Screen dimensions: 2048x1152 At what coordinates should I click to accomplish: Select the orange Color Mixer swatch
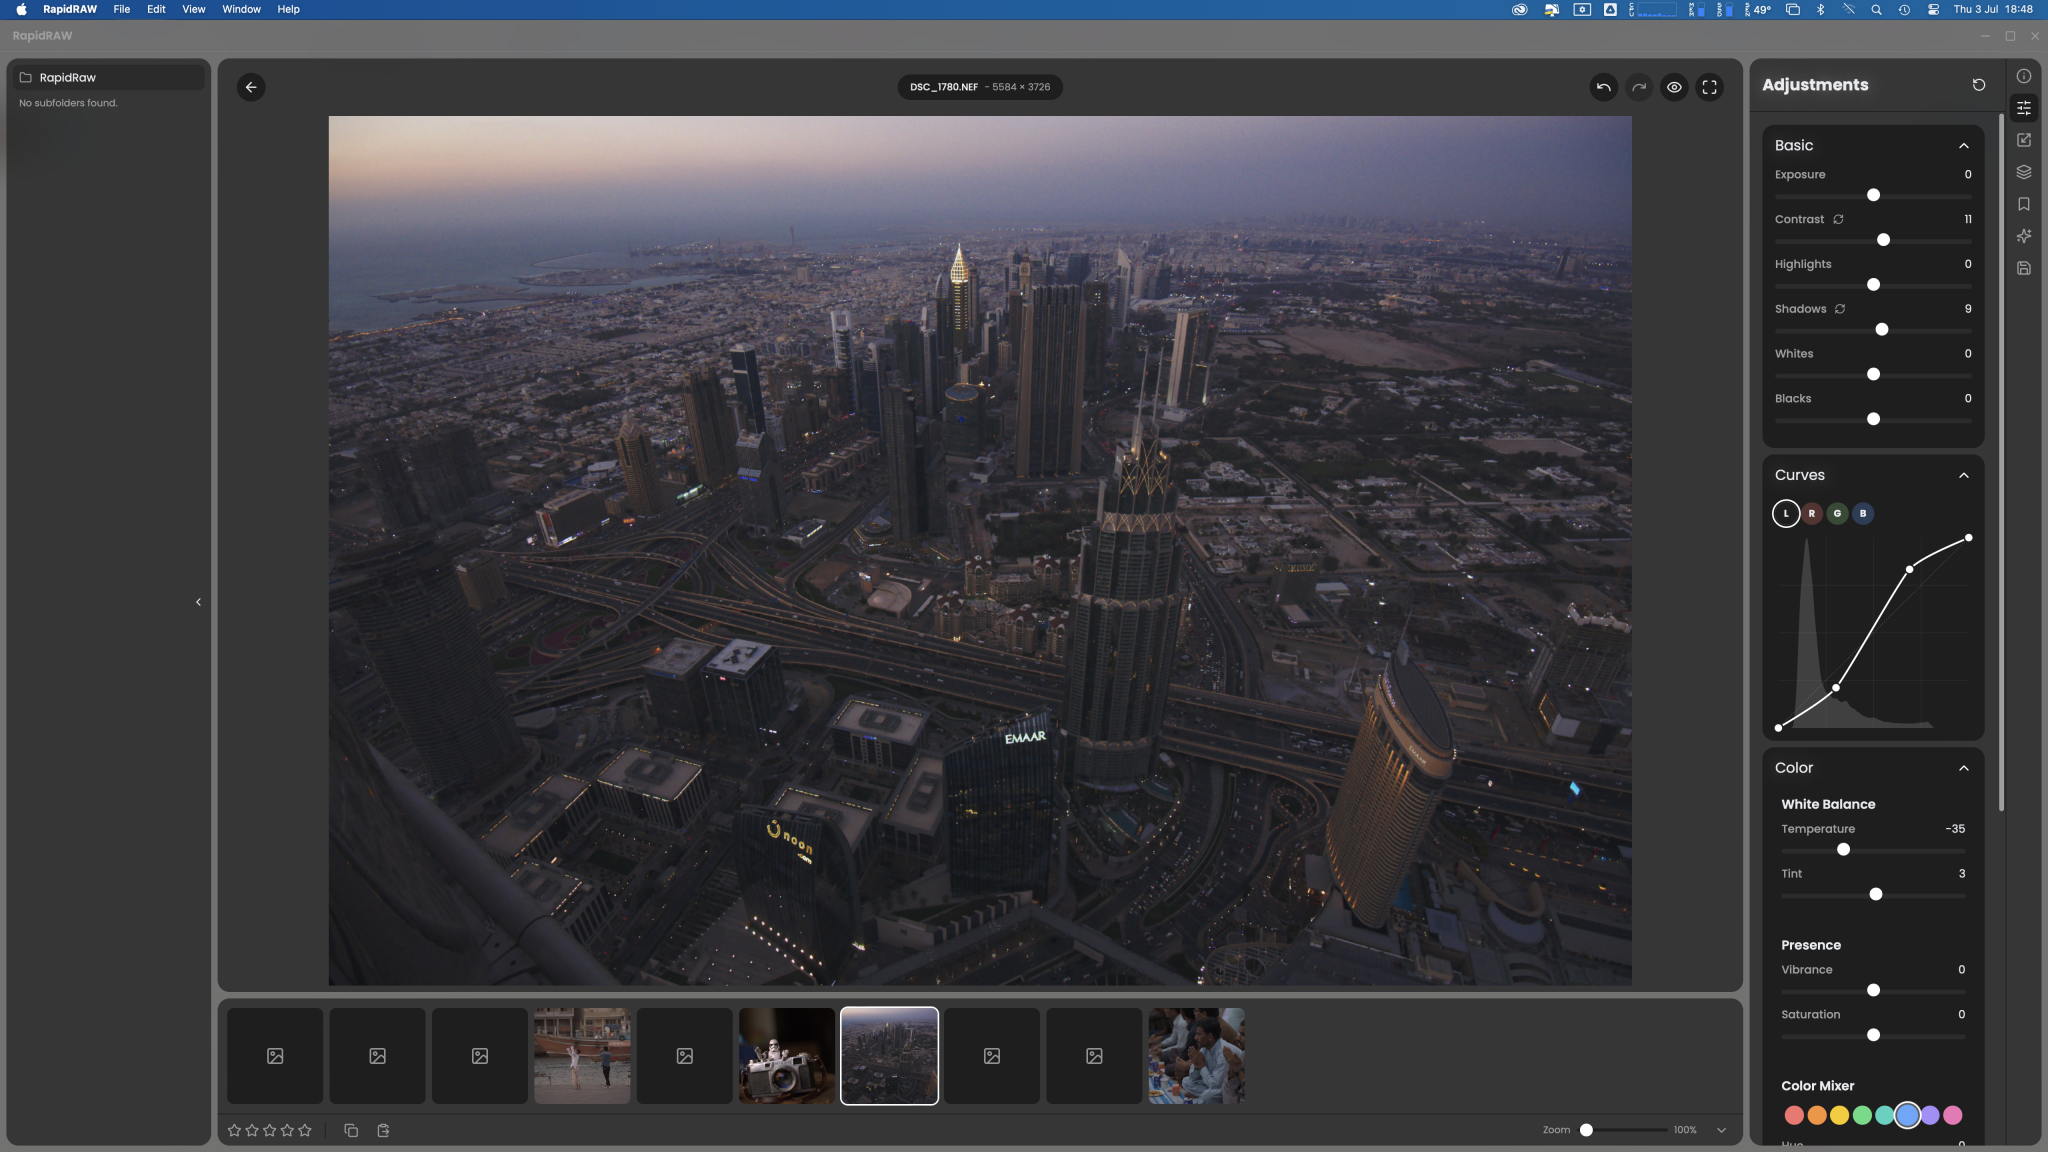[x=1817, y=1115]
